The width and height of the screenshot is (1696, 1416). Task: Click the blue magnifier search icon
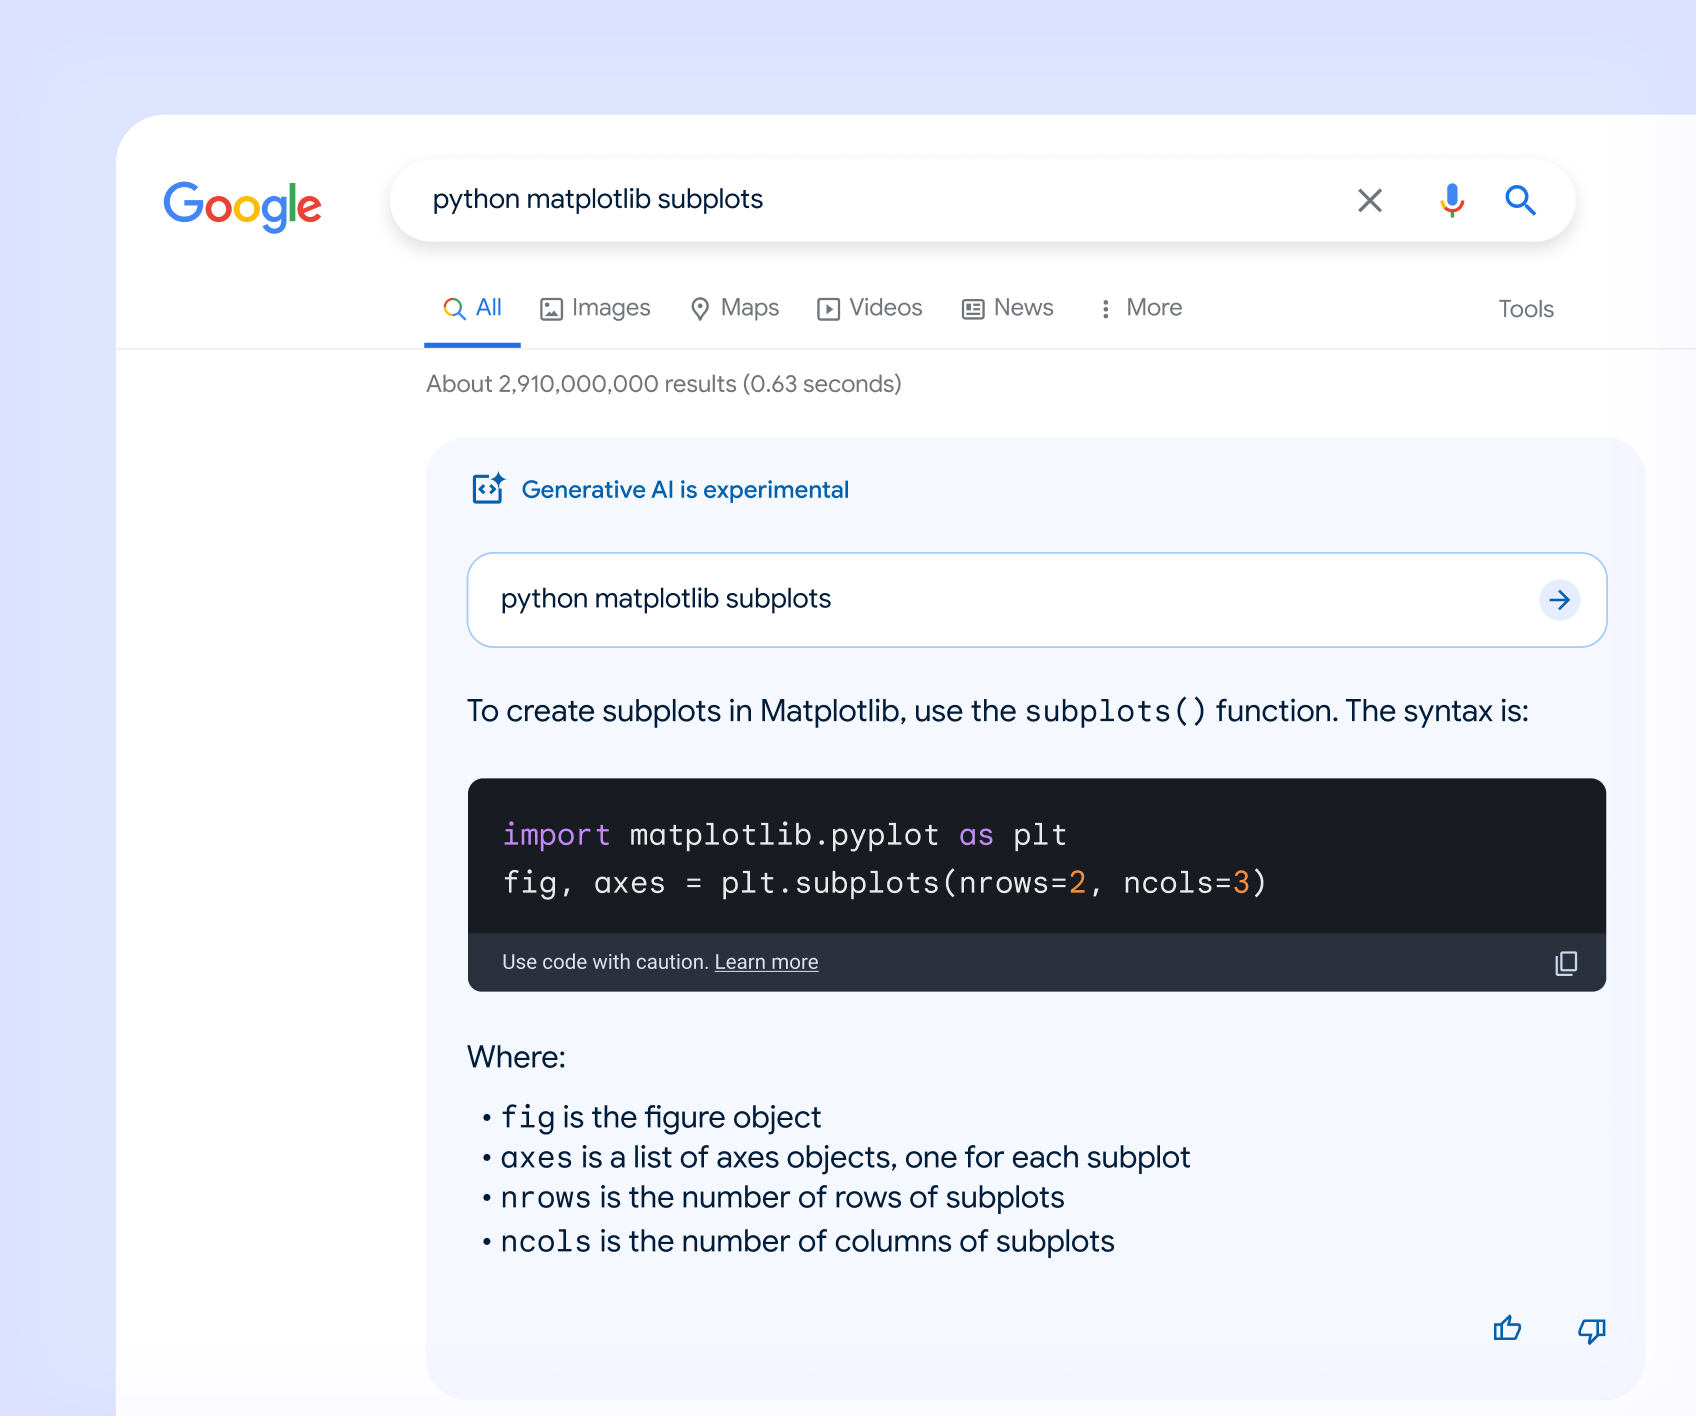point(1520,201)
